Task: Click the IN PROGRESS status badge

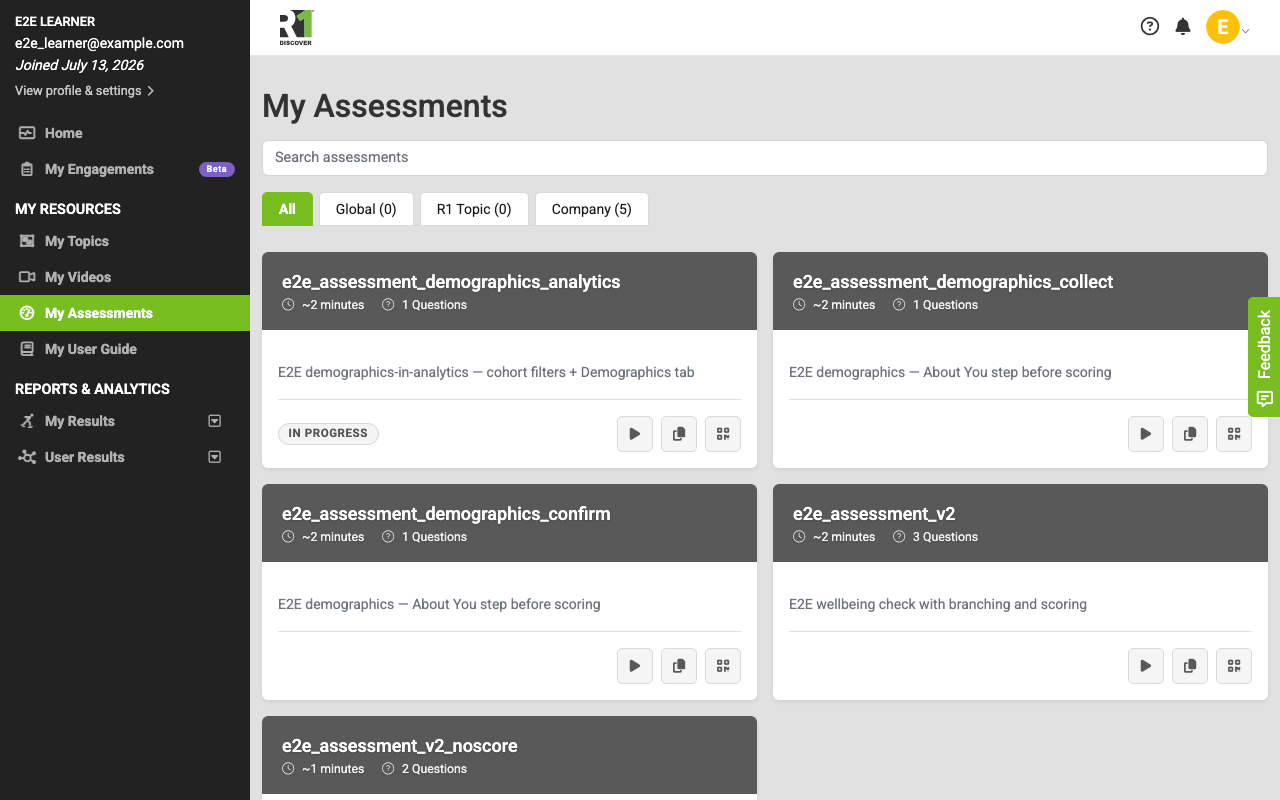Action: pos(328,433)
